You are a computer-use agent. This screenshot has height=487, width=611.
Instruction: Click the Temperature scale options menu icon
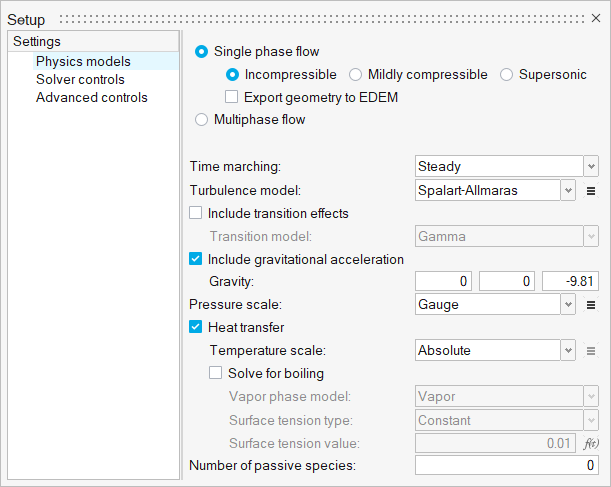click(591, 351)
